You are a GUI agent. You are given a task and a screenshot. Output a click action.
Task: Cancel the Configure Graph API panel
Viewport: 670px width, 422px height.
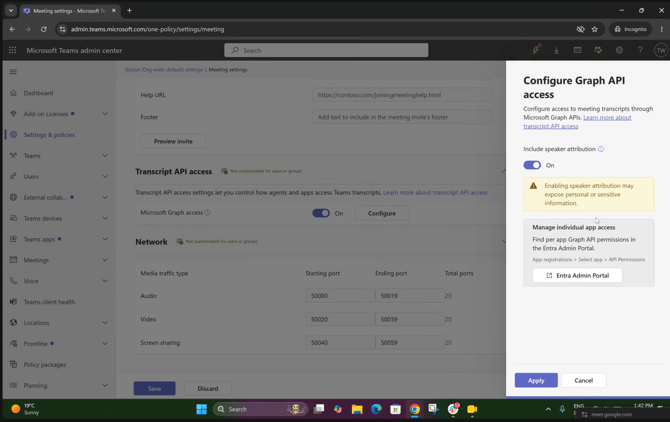(x=584, y=380)
